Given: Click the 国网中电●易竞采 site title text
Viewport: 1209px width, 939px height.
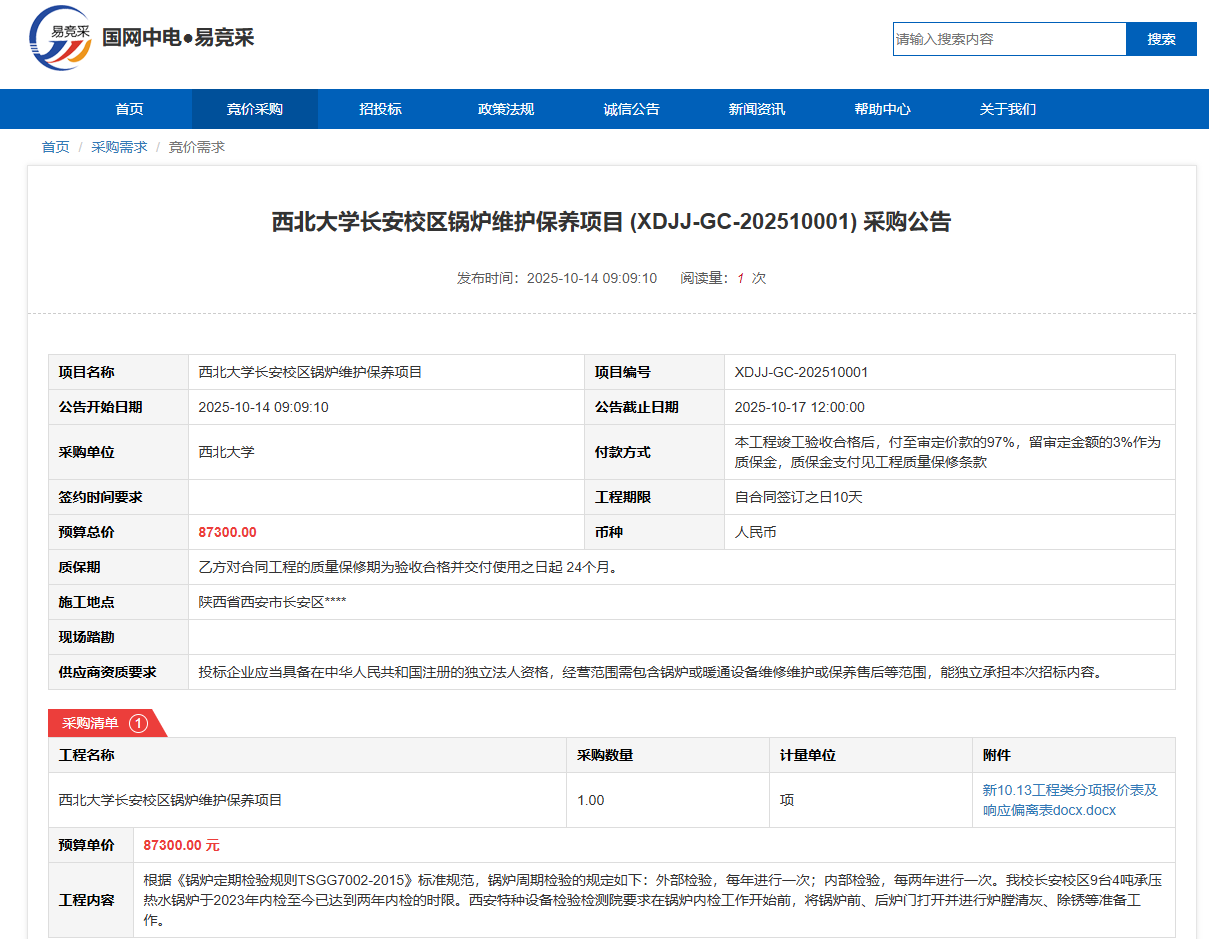Looking at the screenshot, I should [178, 38].
